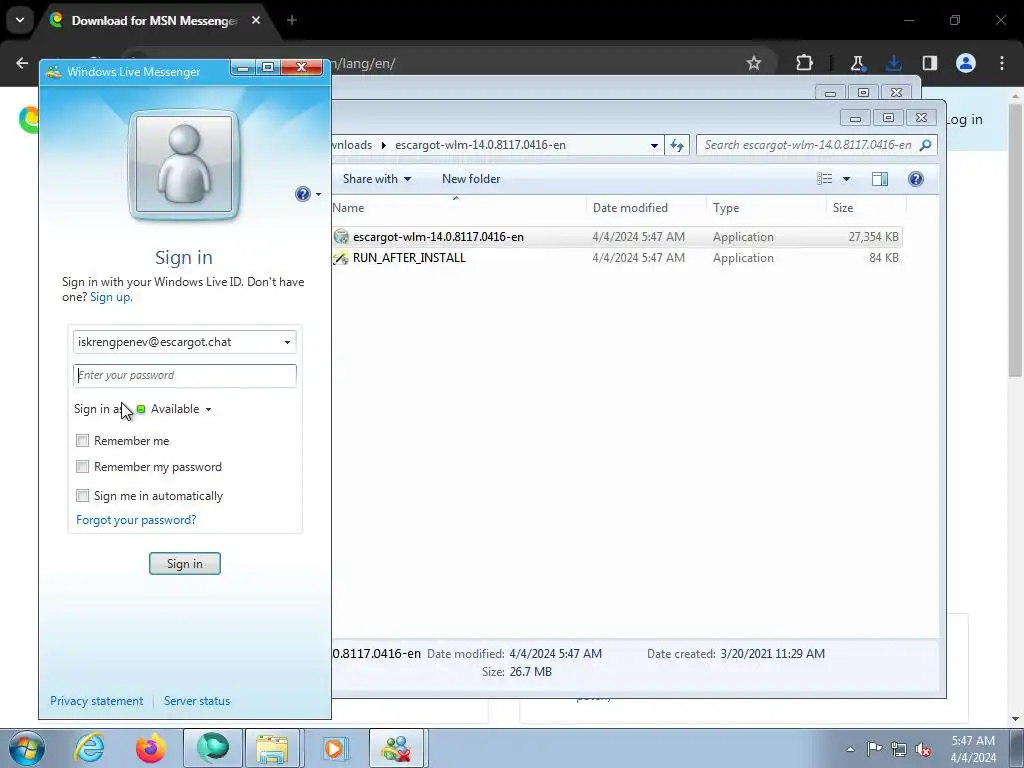Click the Explorer refresh button
The width and height of the screenshot is (1024, 768).
(x=677, y=146)
